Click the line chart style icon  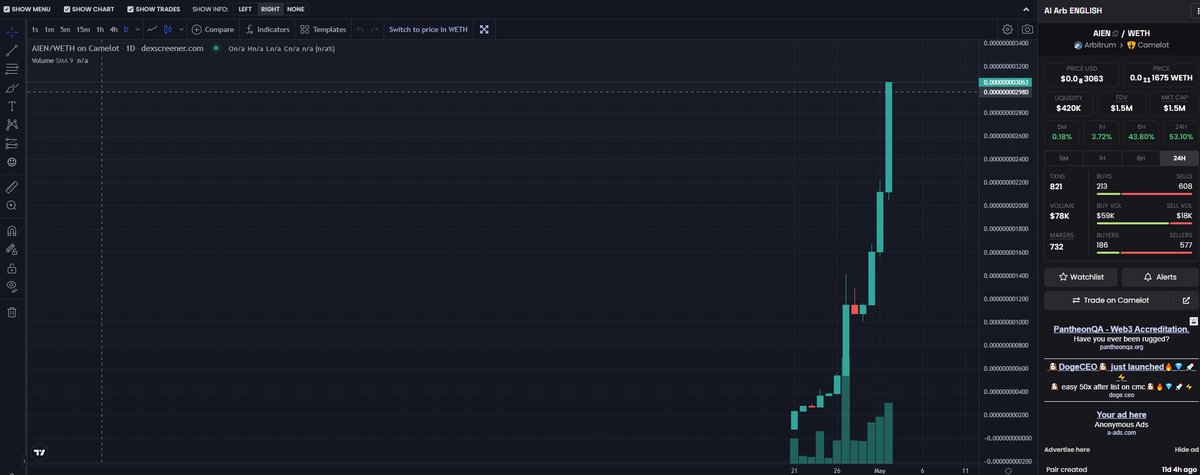pos(152,30)
